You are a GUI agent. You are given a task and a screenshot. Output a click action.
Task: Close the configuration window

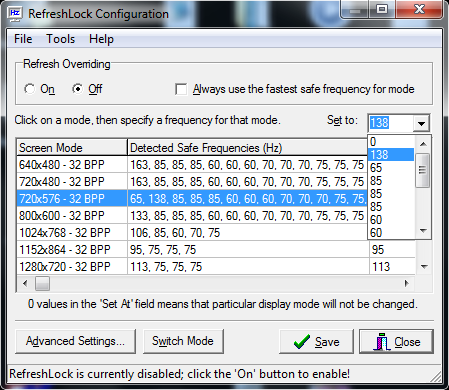[x=396, y=341]
